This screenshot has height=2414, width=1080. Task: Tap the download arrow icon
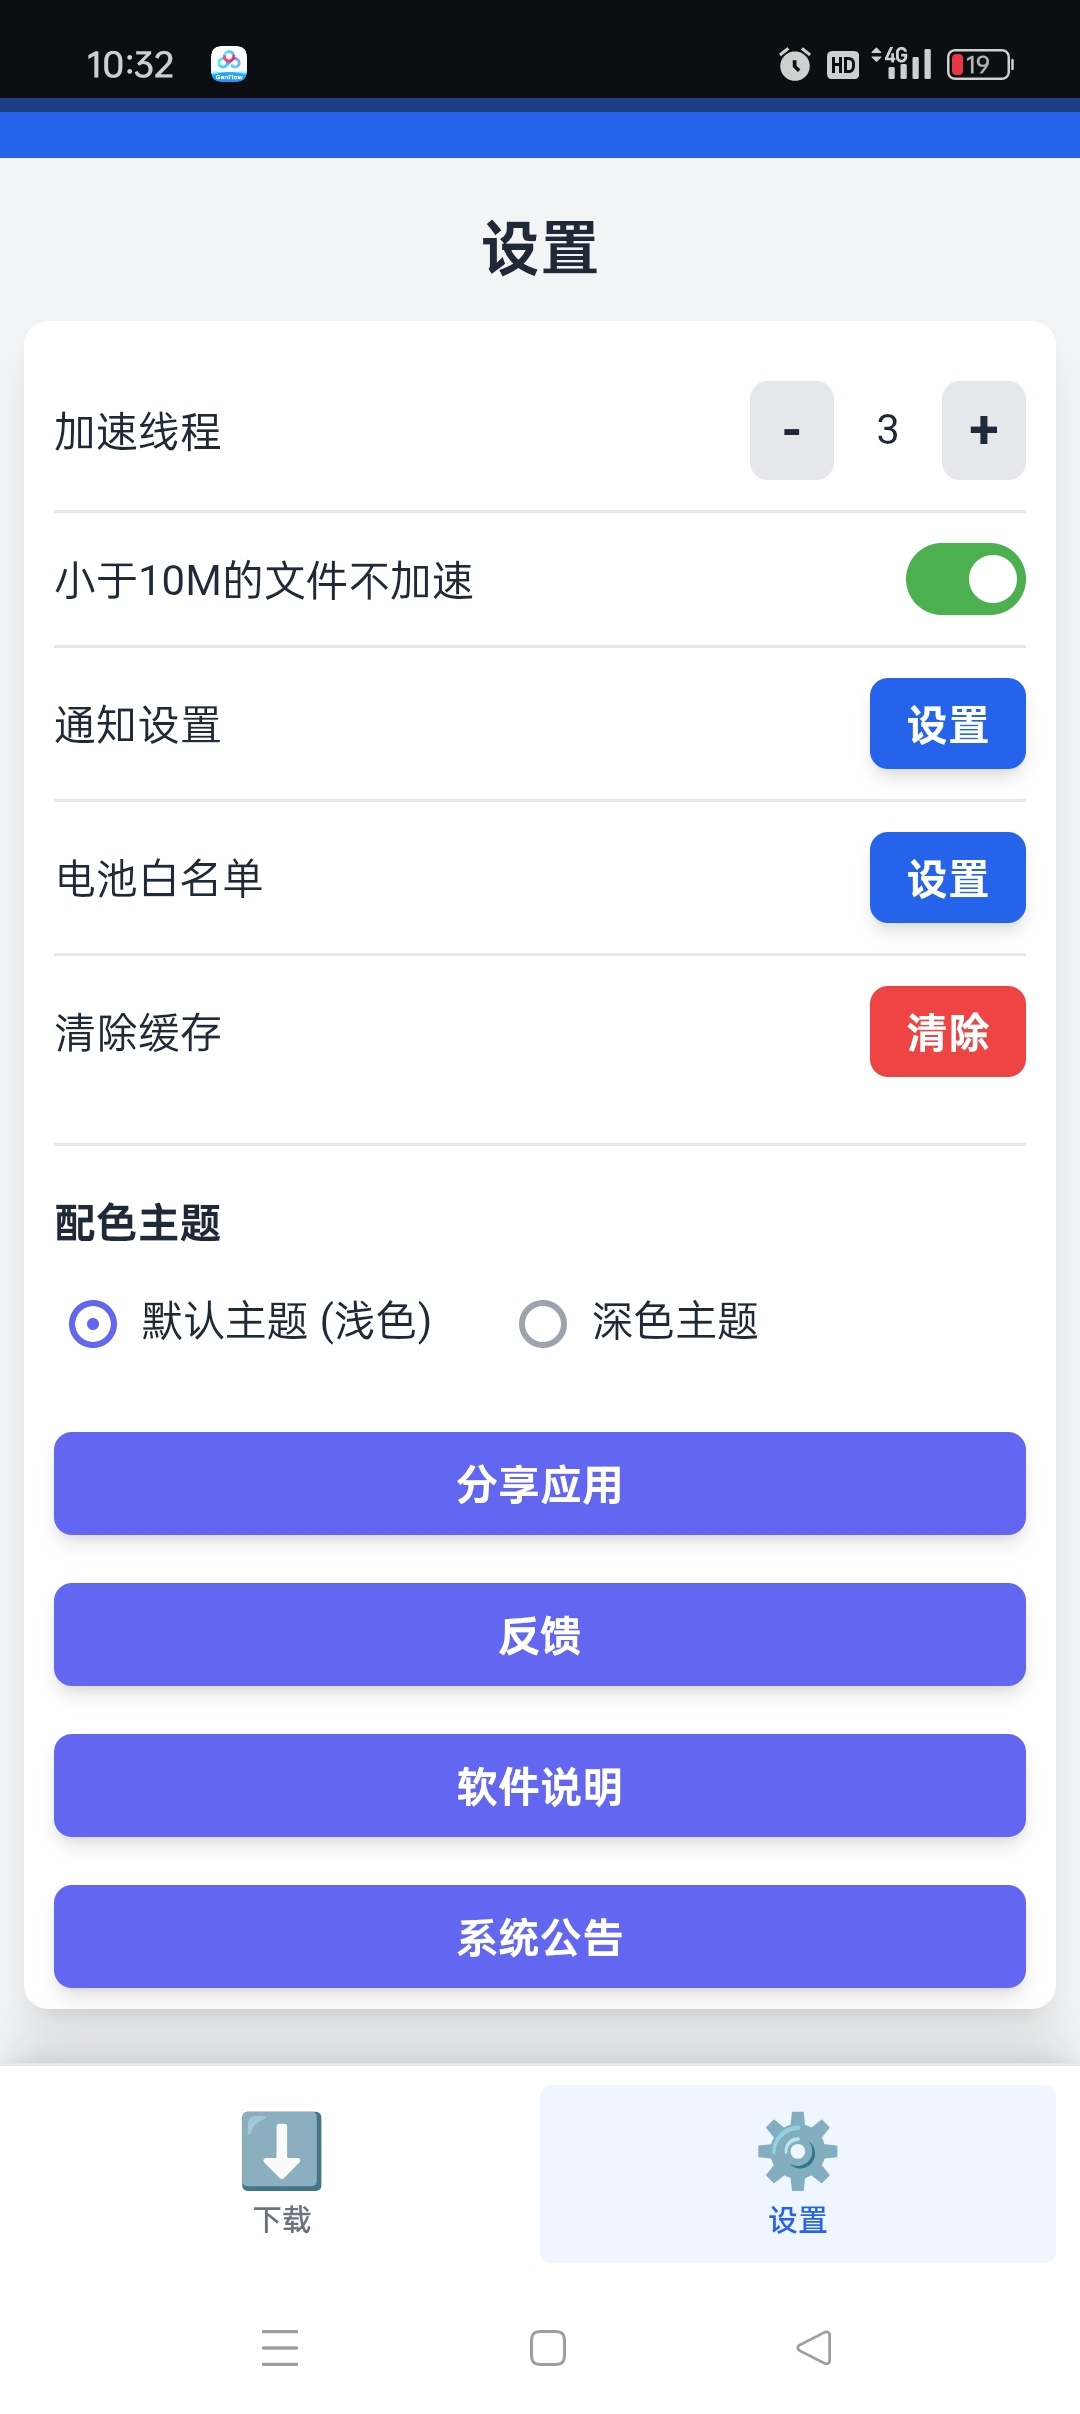281,2150
